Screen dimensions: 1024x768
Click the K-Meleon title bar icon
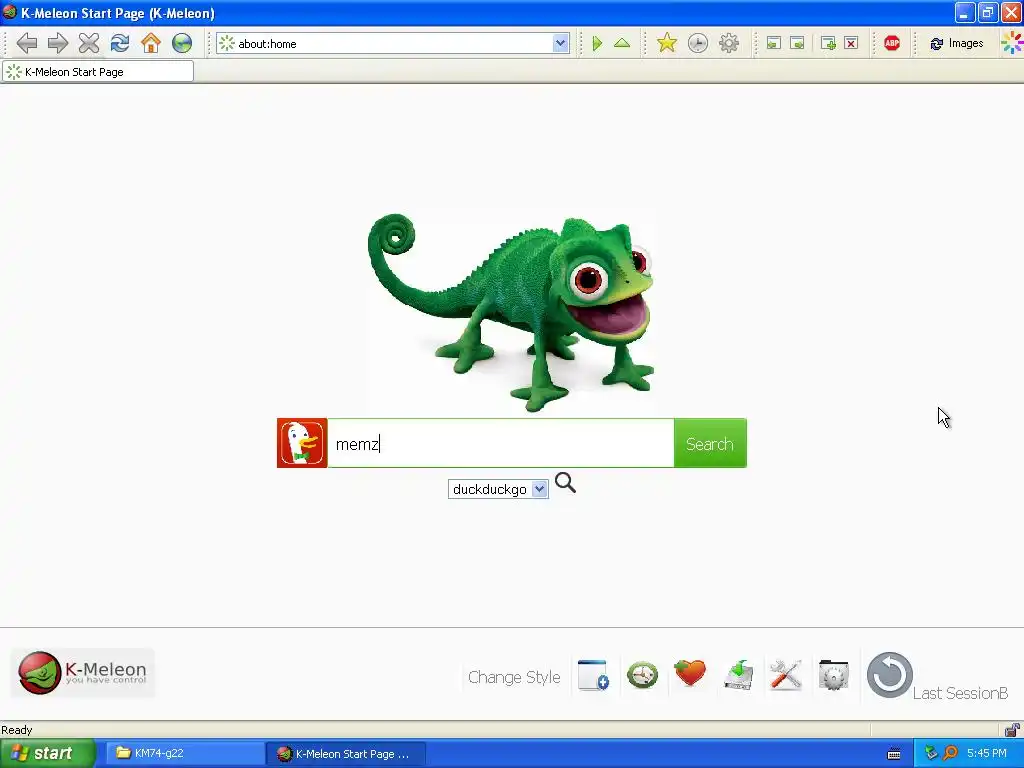click(10, 12)
